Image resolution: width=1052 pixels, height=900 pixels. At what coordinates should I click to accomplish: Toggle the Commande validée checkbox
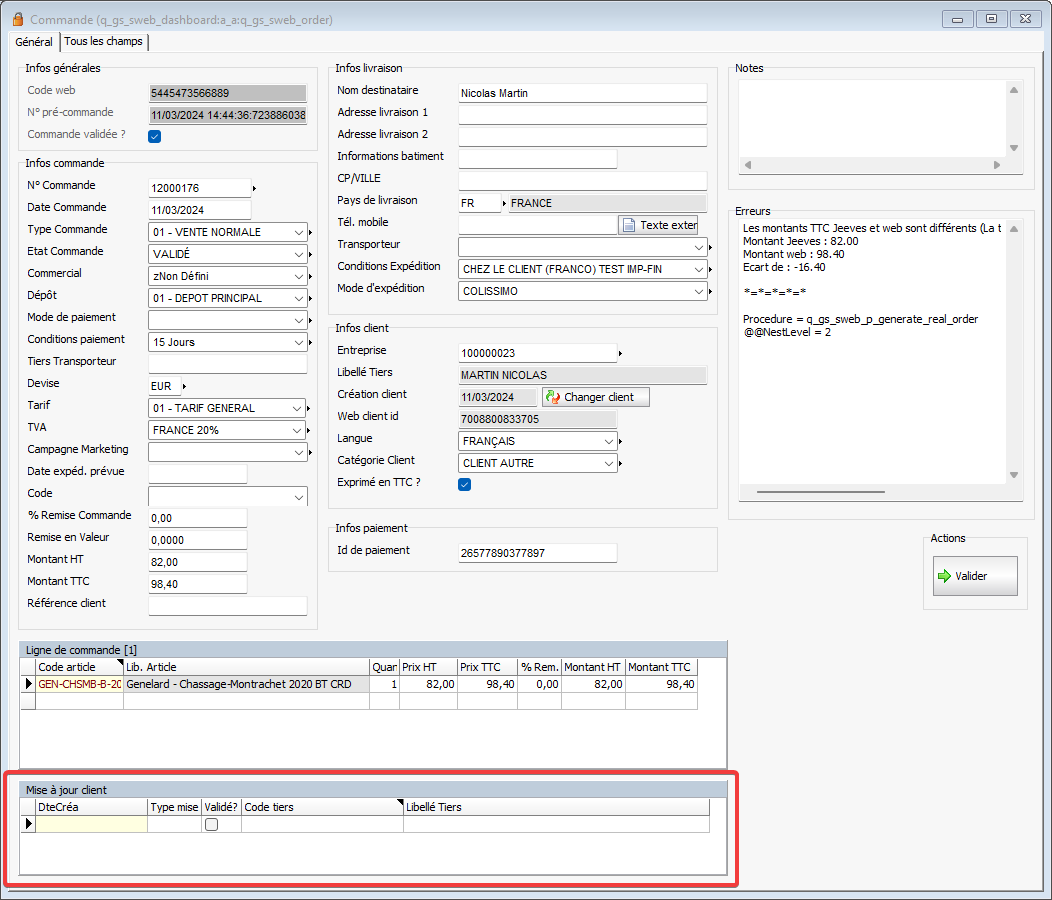tap(155, 137)
